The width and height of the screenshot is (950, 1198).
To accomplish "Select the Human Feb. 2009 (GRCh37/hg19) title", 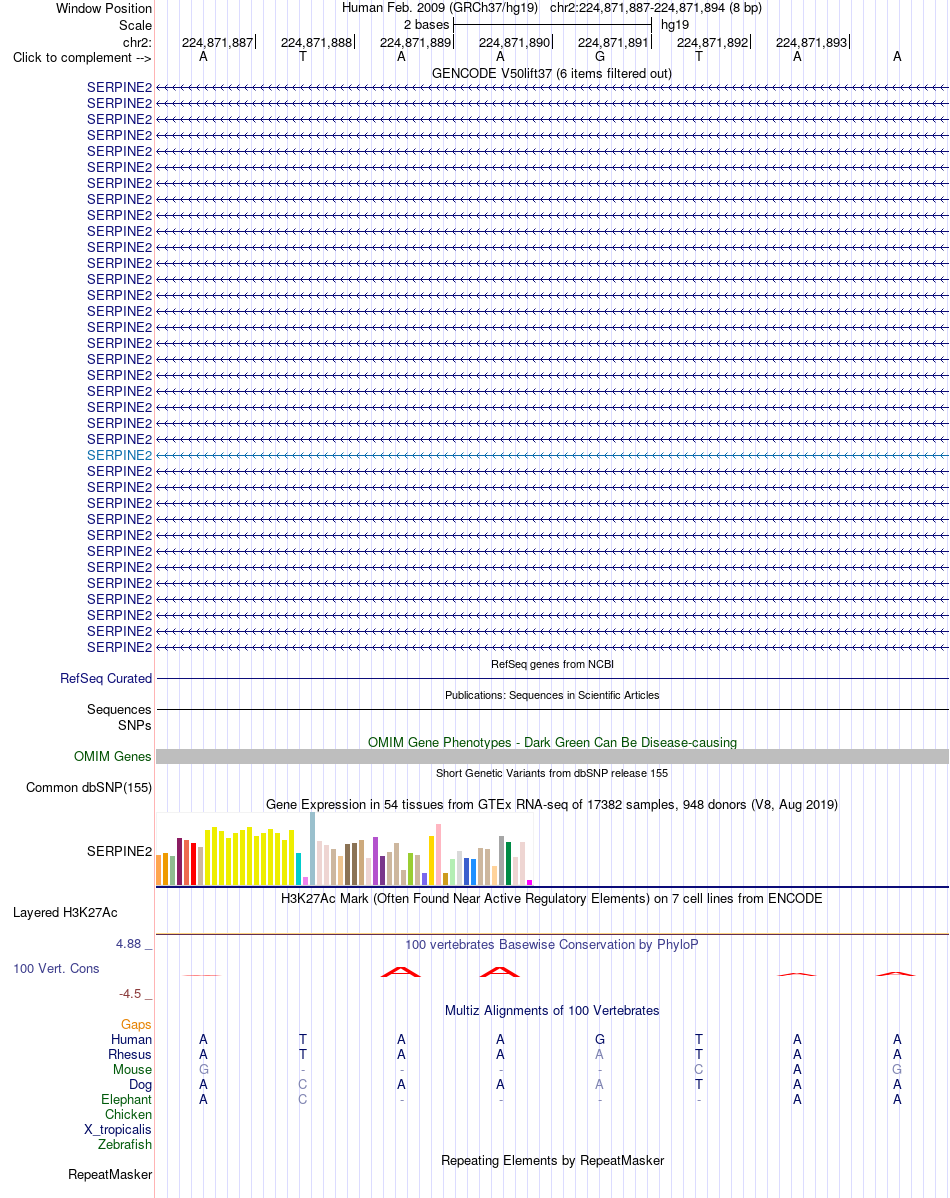I will (439, 8).
